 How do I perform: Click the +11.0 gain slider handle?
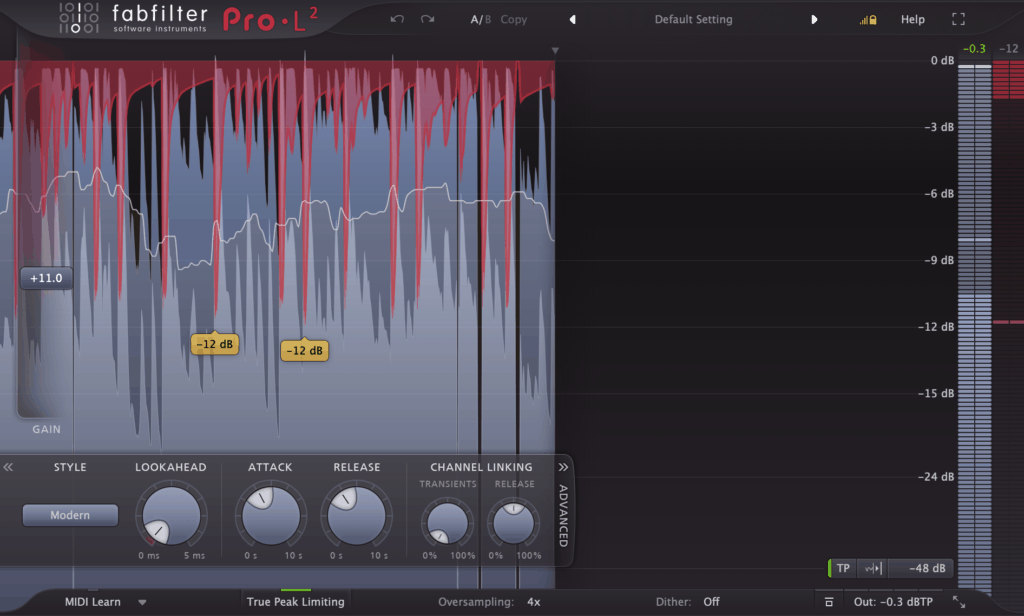[46, 278]
